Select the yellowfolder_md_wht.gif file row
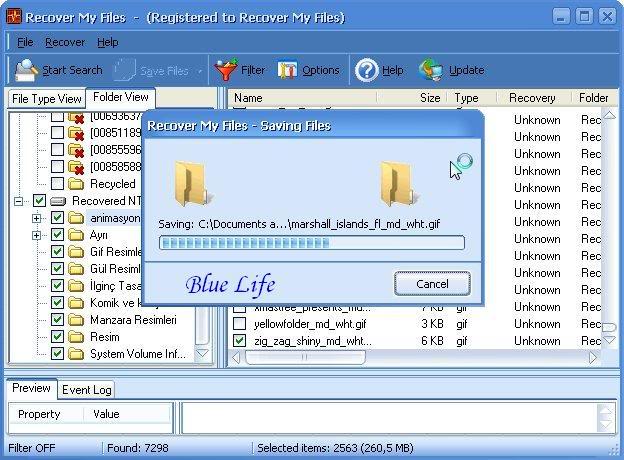The width and height of the screenshot is (624, 460). pos(416,324)
